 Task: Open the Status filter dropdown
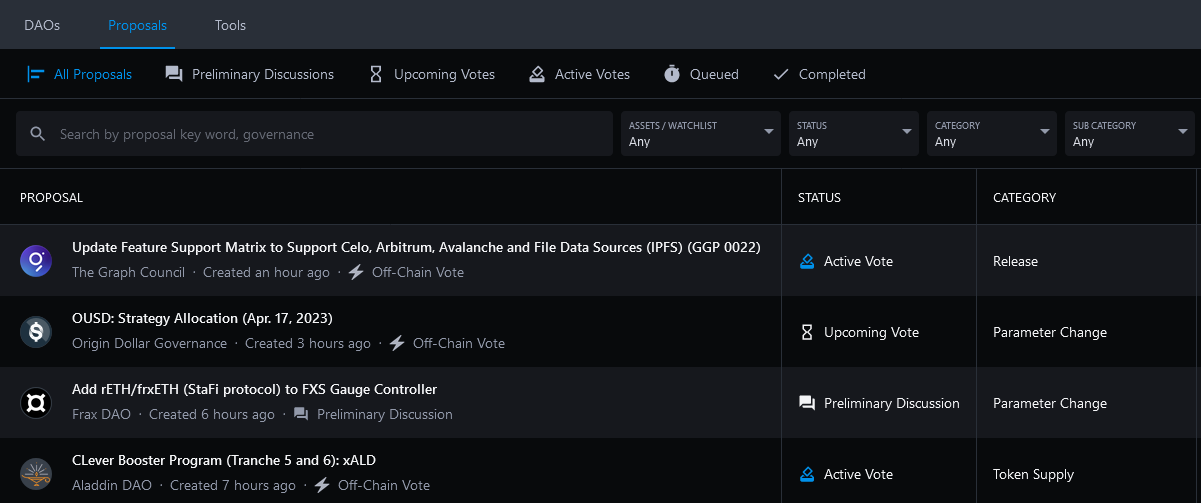(x=854, y=133)
